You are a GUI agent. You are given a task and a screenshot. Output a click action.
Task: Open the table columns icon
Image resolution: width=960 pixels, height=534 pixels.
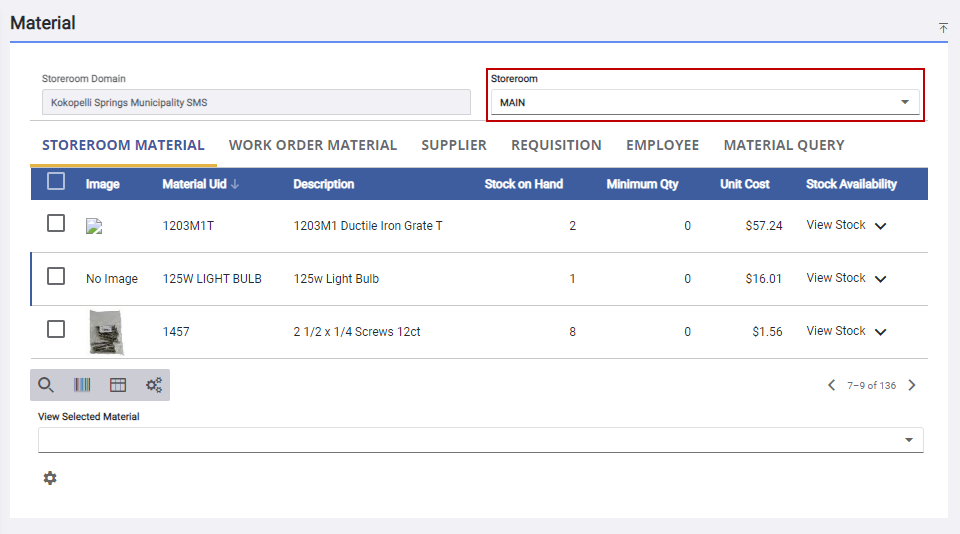pyautogui.click(x=118, y=385)
